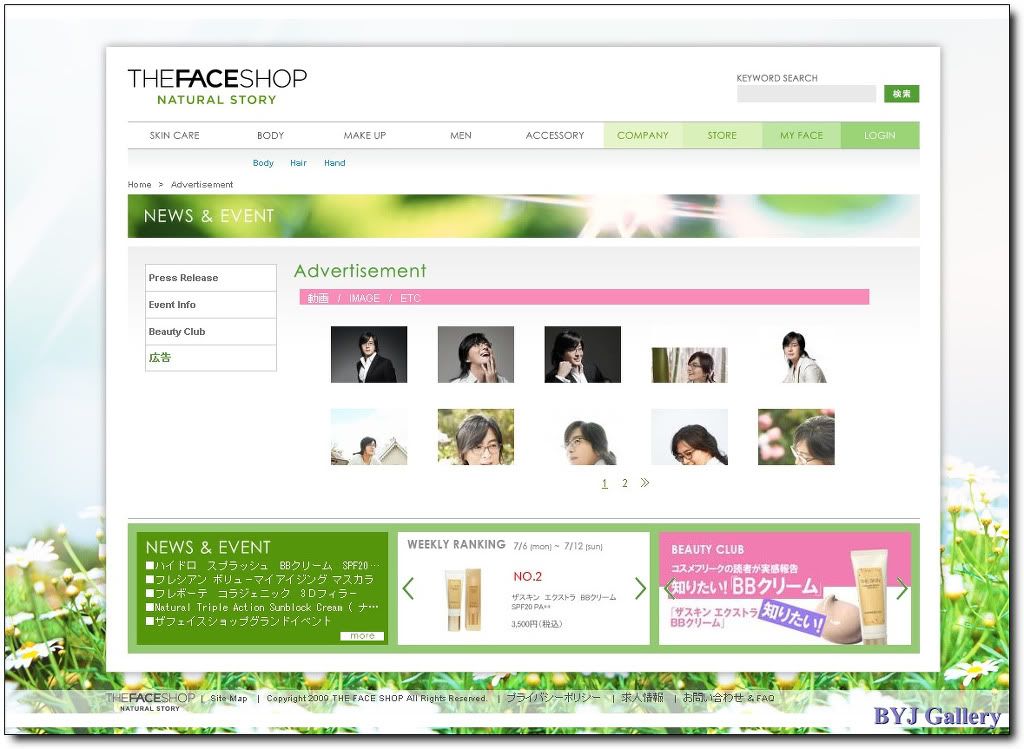Screen dimensions: 1024x749
Task: Open the MAKE UP menu
Action: (364, 135)
